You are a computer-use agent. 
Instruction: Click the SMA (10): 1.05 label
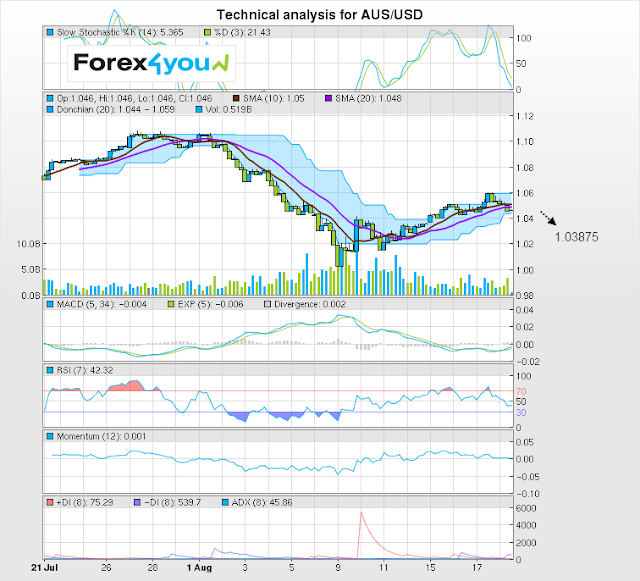(273, 98)
